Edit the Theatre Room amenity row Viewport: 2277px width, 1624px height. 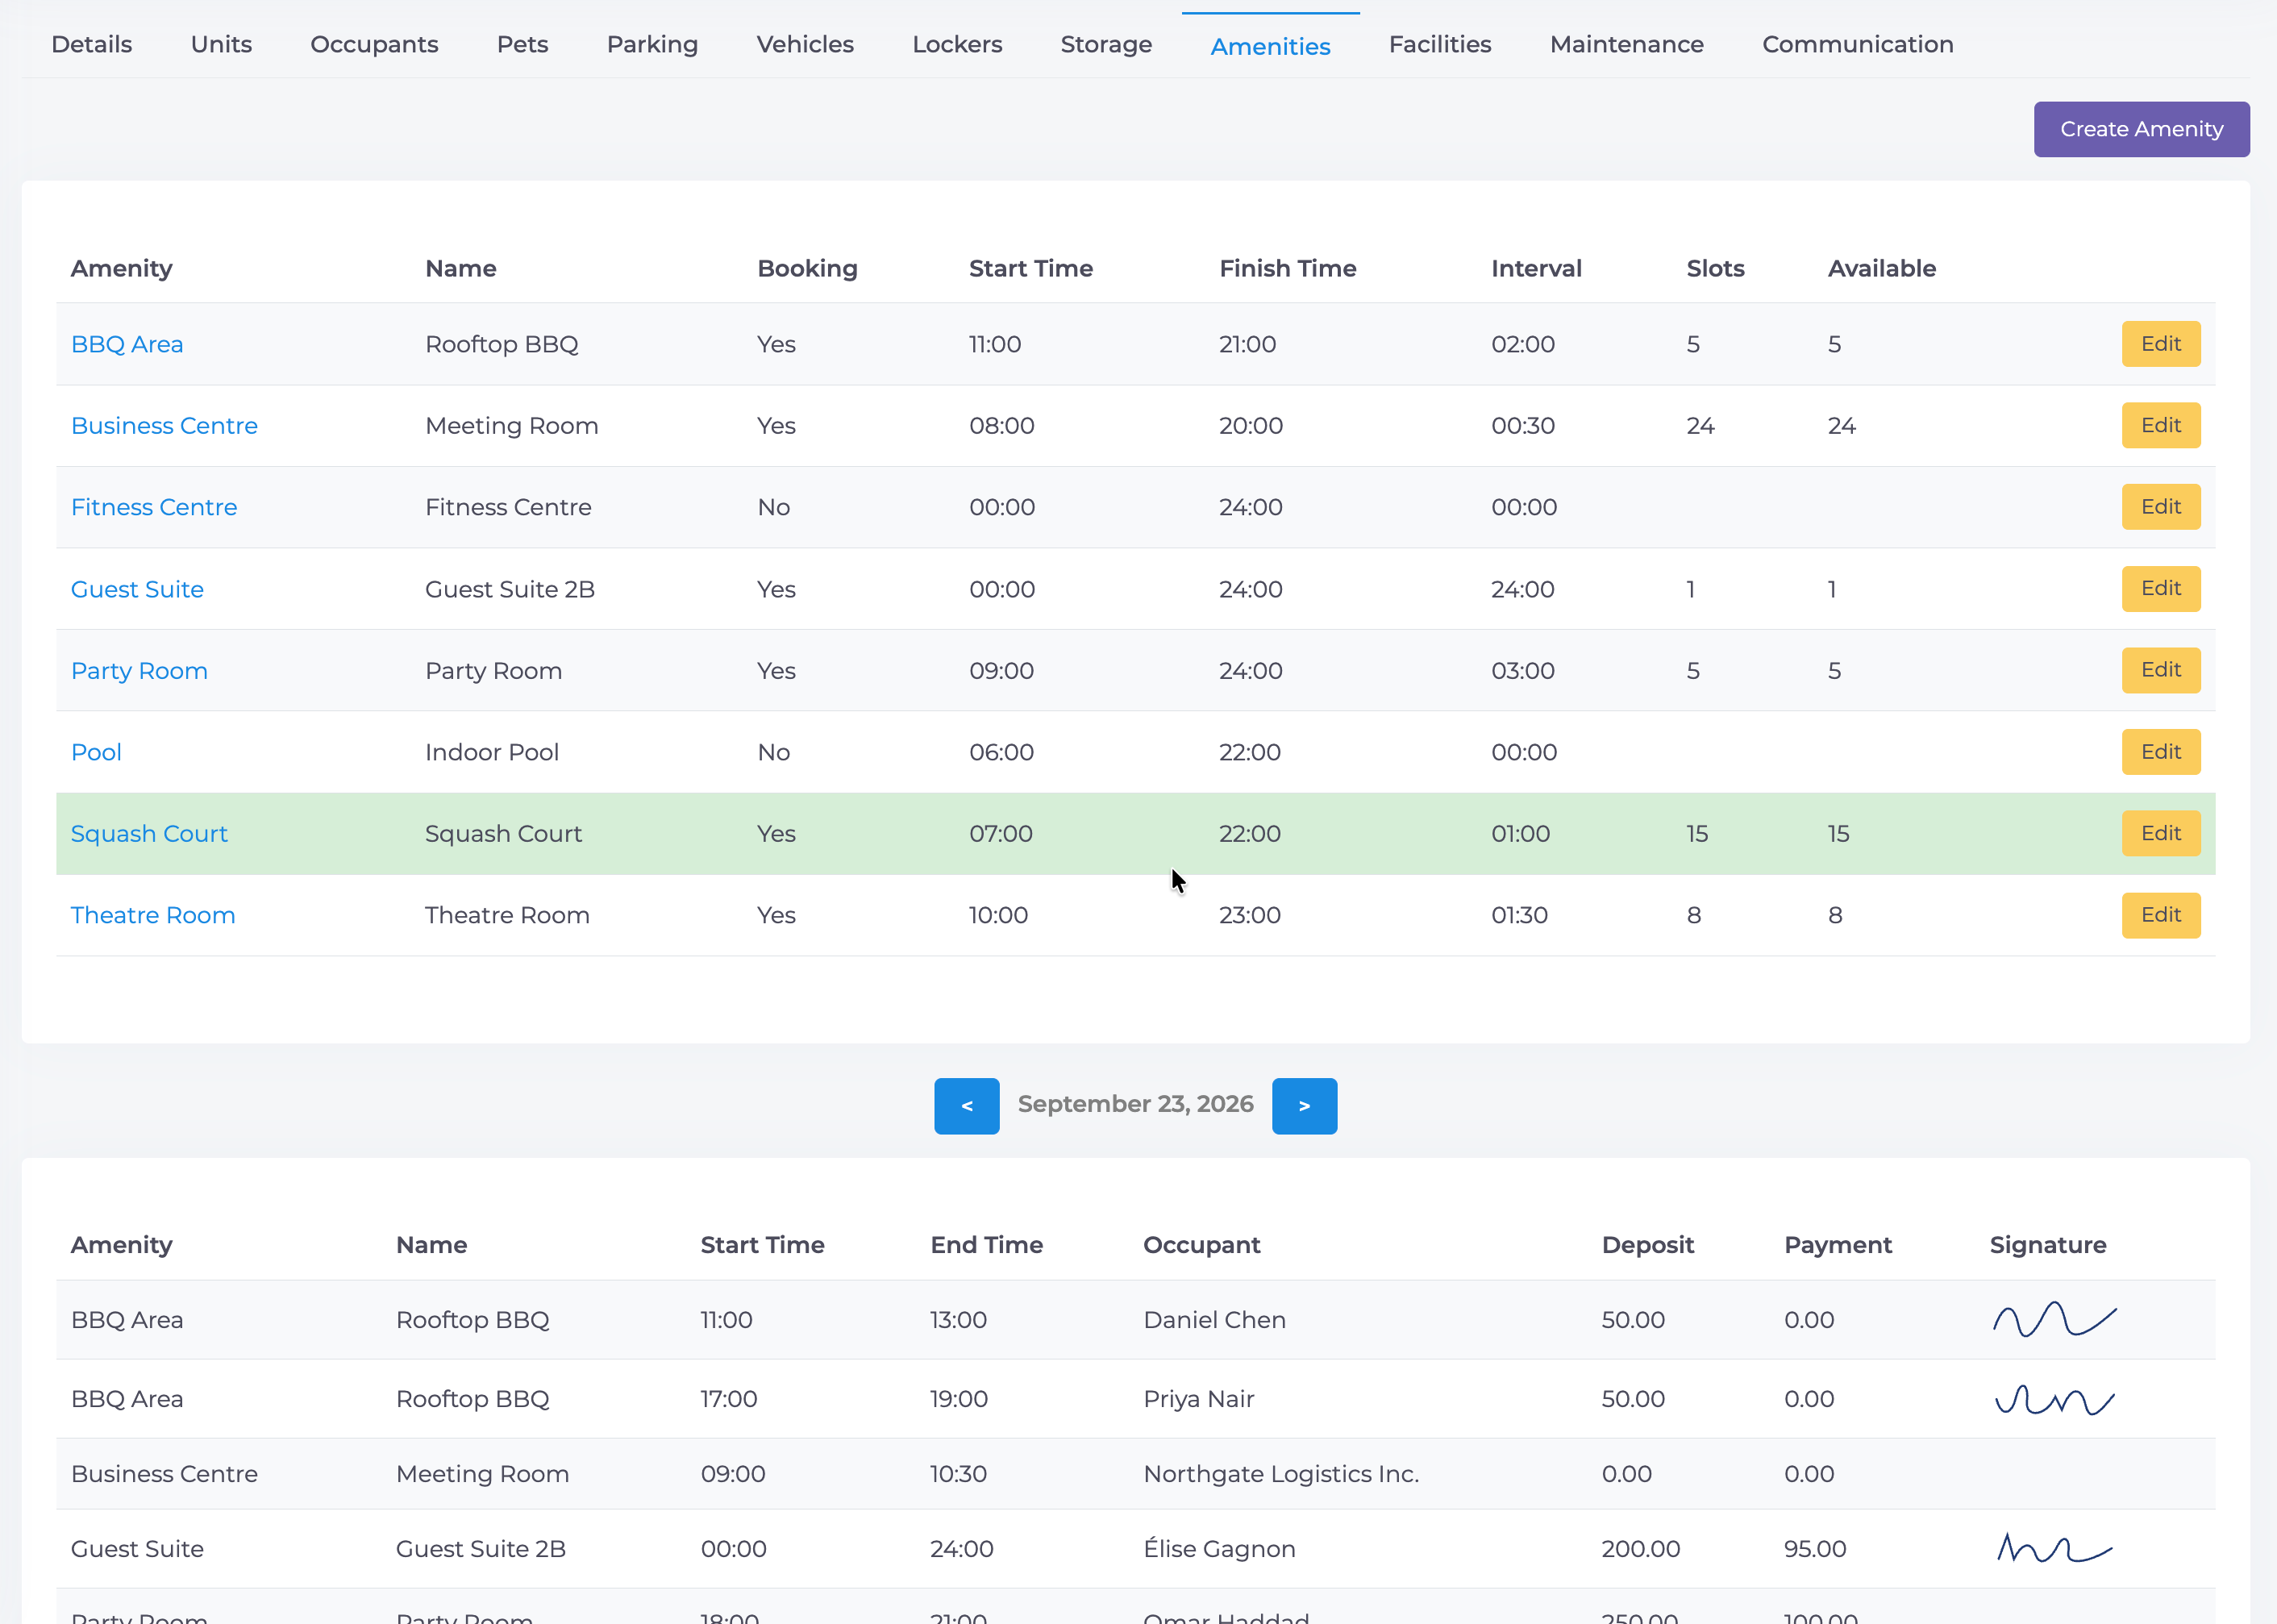[2160, 915]
